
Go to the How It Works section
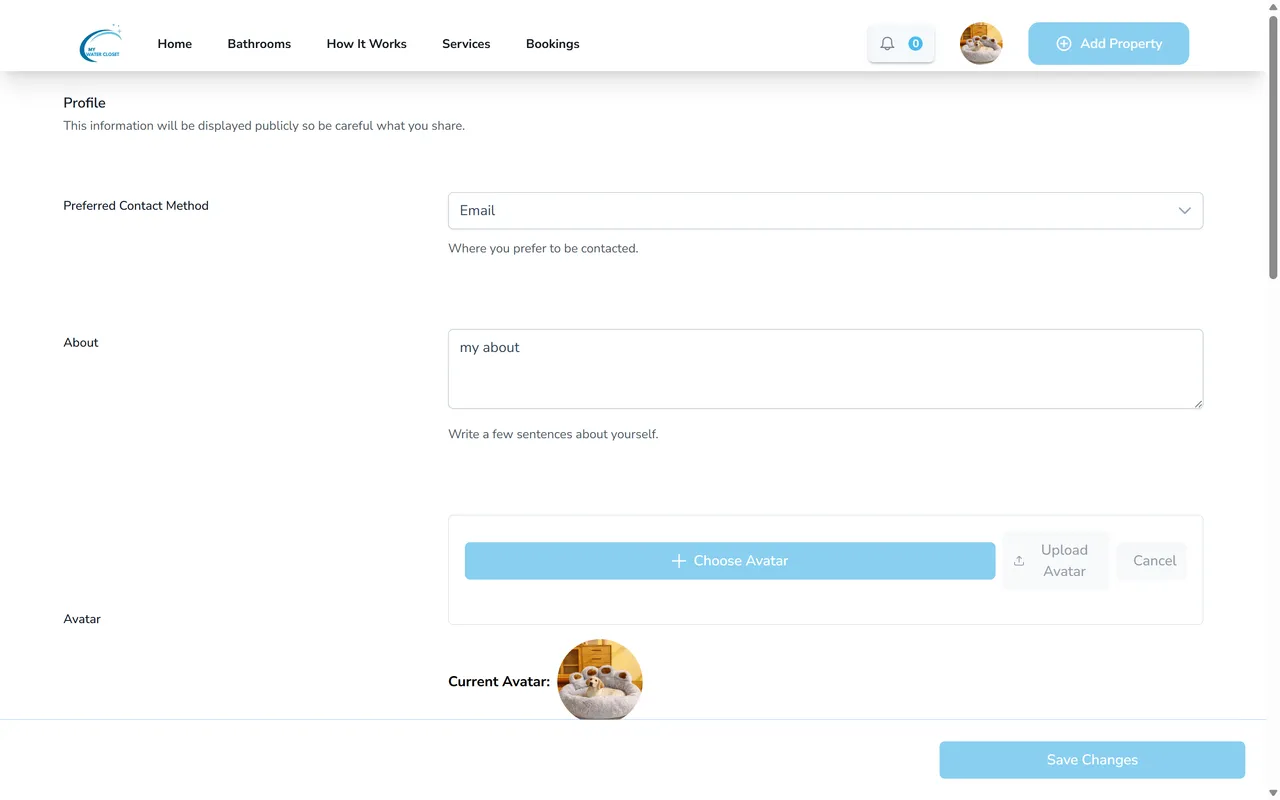coord(366,43)
